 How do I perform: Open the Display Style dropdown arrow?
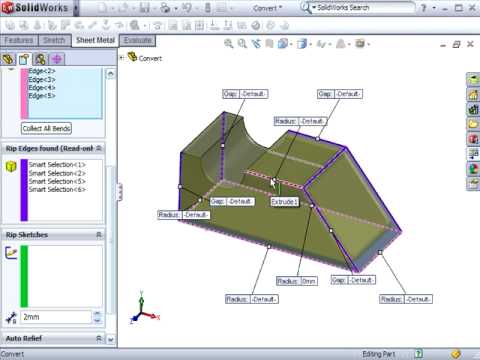310,44
